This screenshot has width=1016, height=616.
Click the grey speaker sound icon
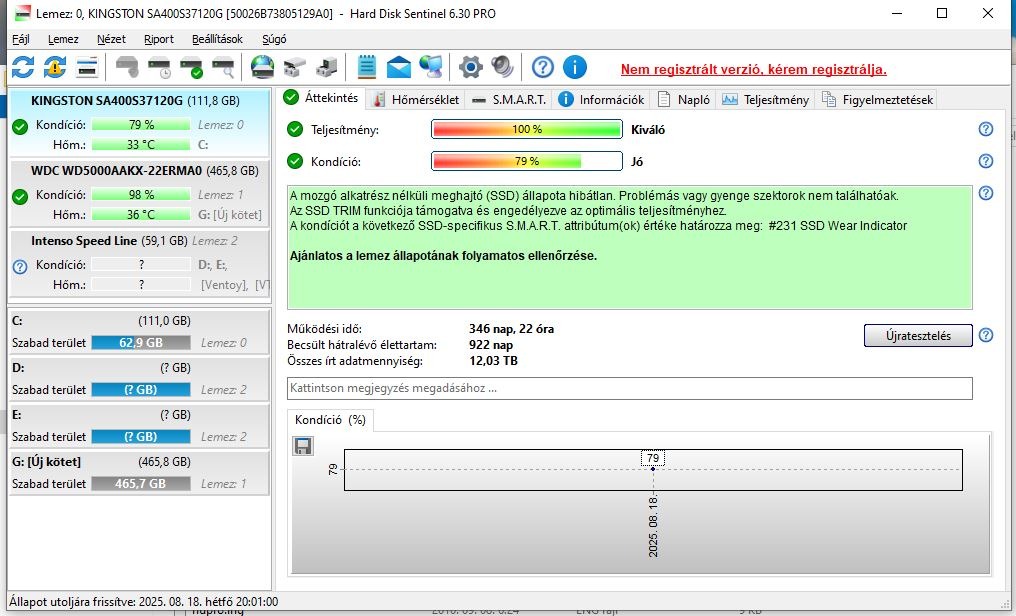[x=502, y=67]
